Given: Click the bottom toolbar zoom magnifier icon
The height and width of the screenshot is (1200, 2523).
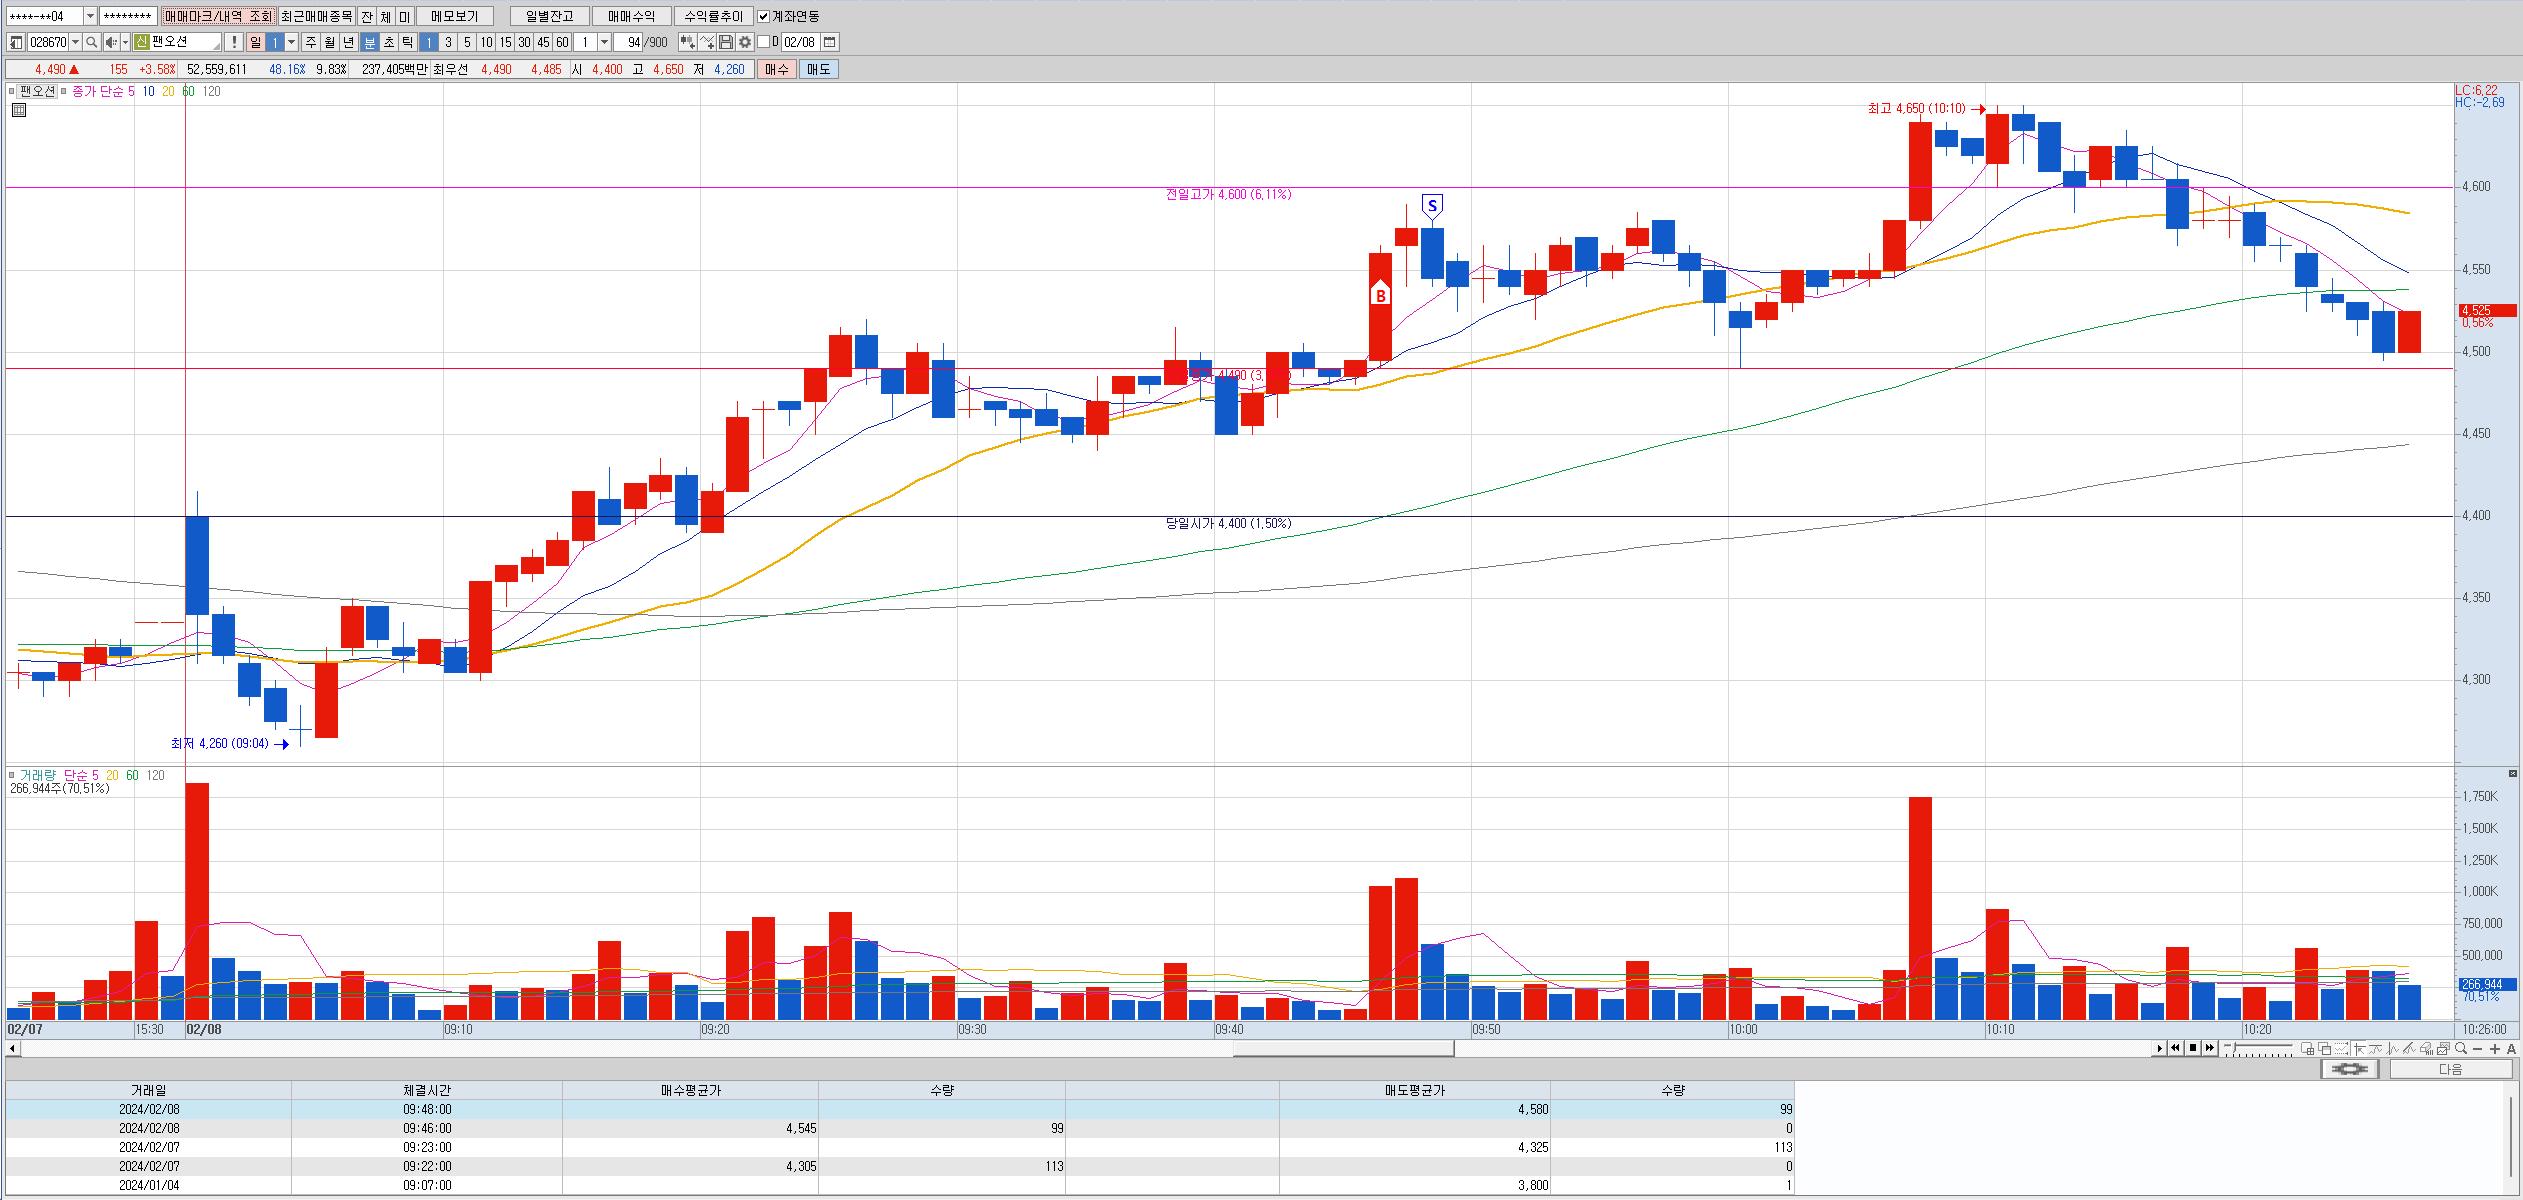Looking at the screenshot, I should 2459,1048.
